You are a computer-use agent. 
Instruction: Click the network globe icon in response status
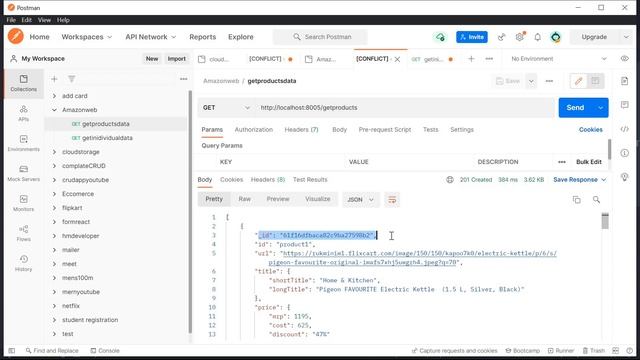coord(450,180)
